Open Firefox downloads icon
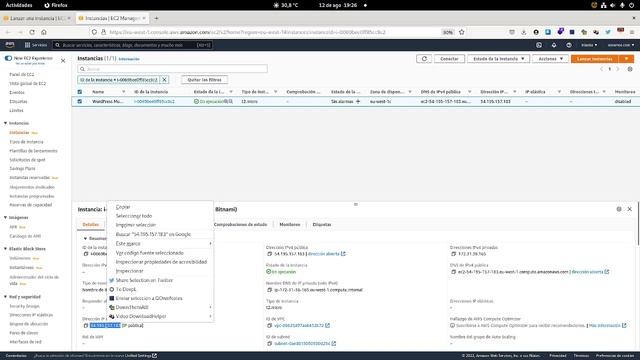The image size is (640, 360). coord(524,32)
